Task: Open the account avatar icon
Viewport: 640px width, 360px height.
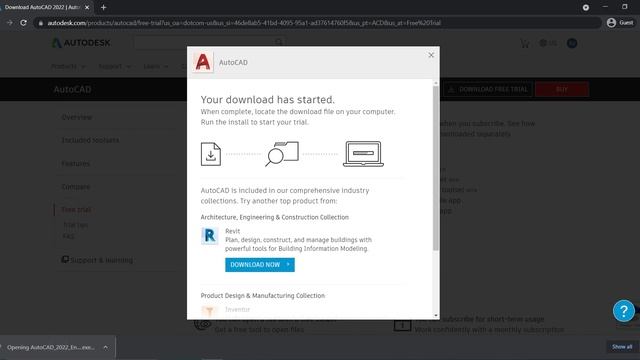Action: [x=572, y=43]
